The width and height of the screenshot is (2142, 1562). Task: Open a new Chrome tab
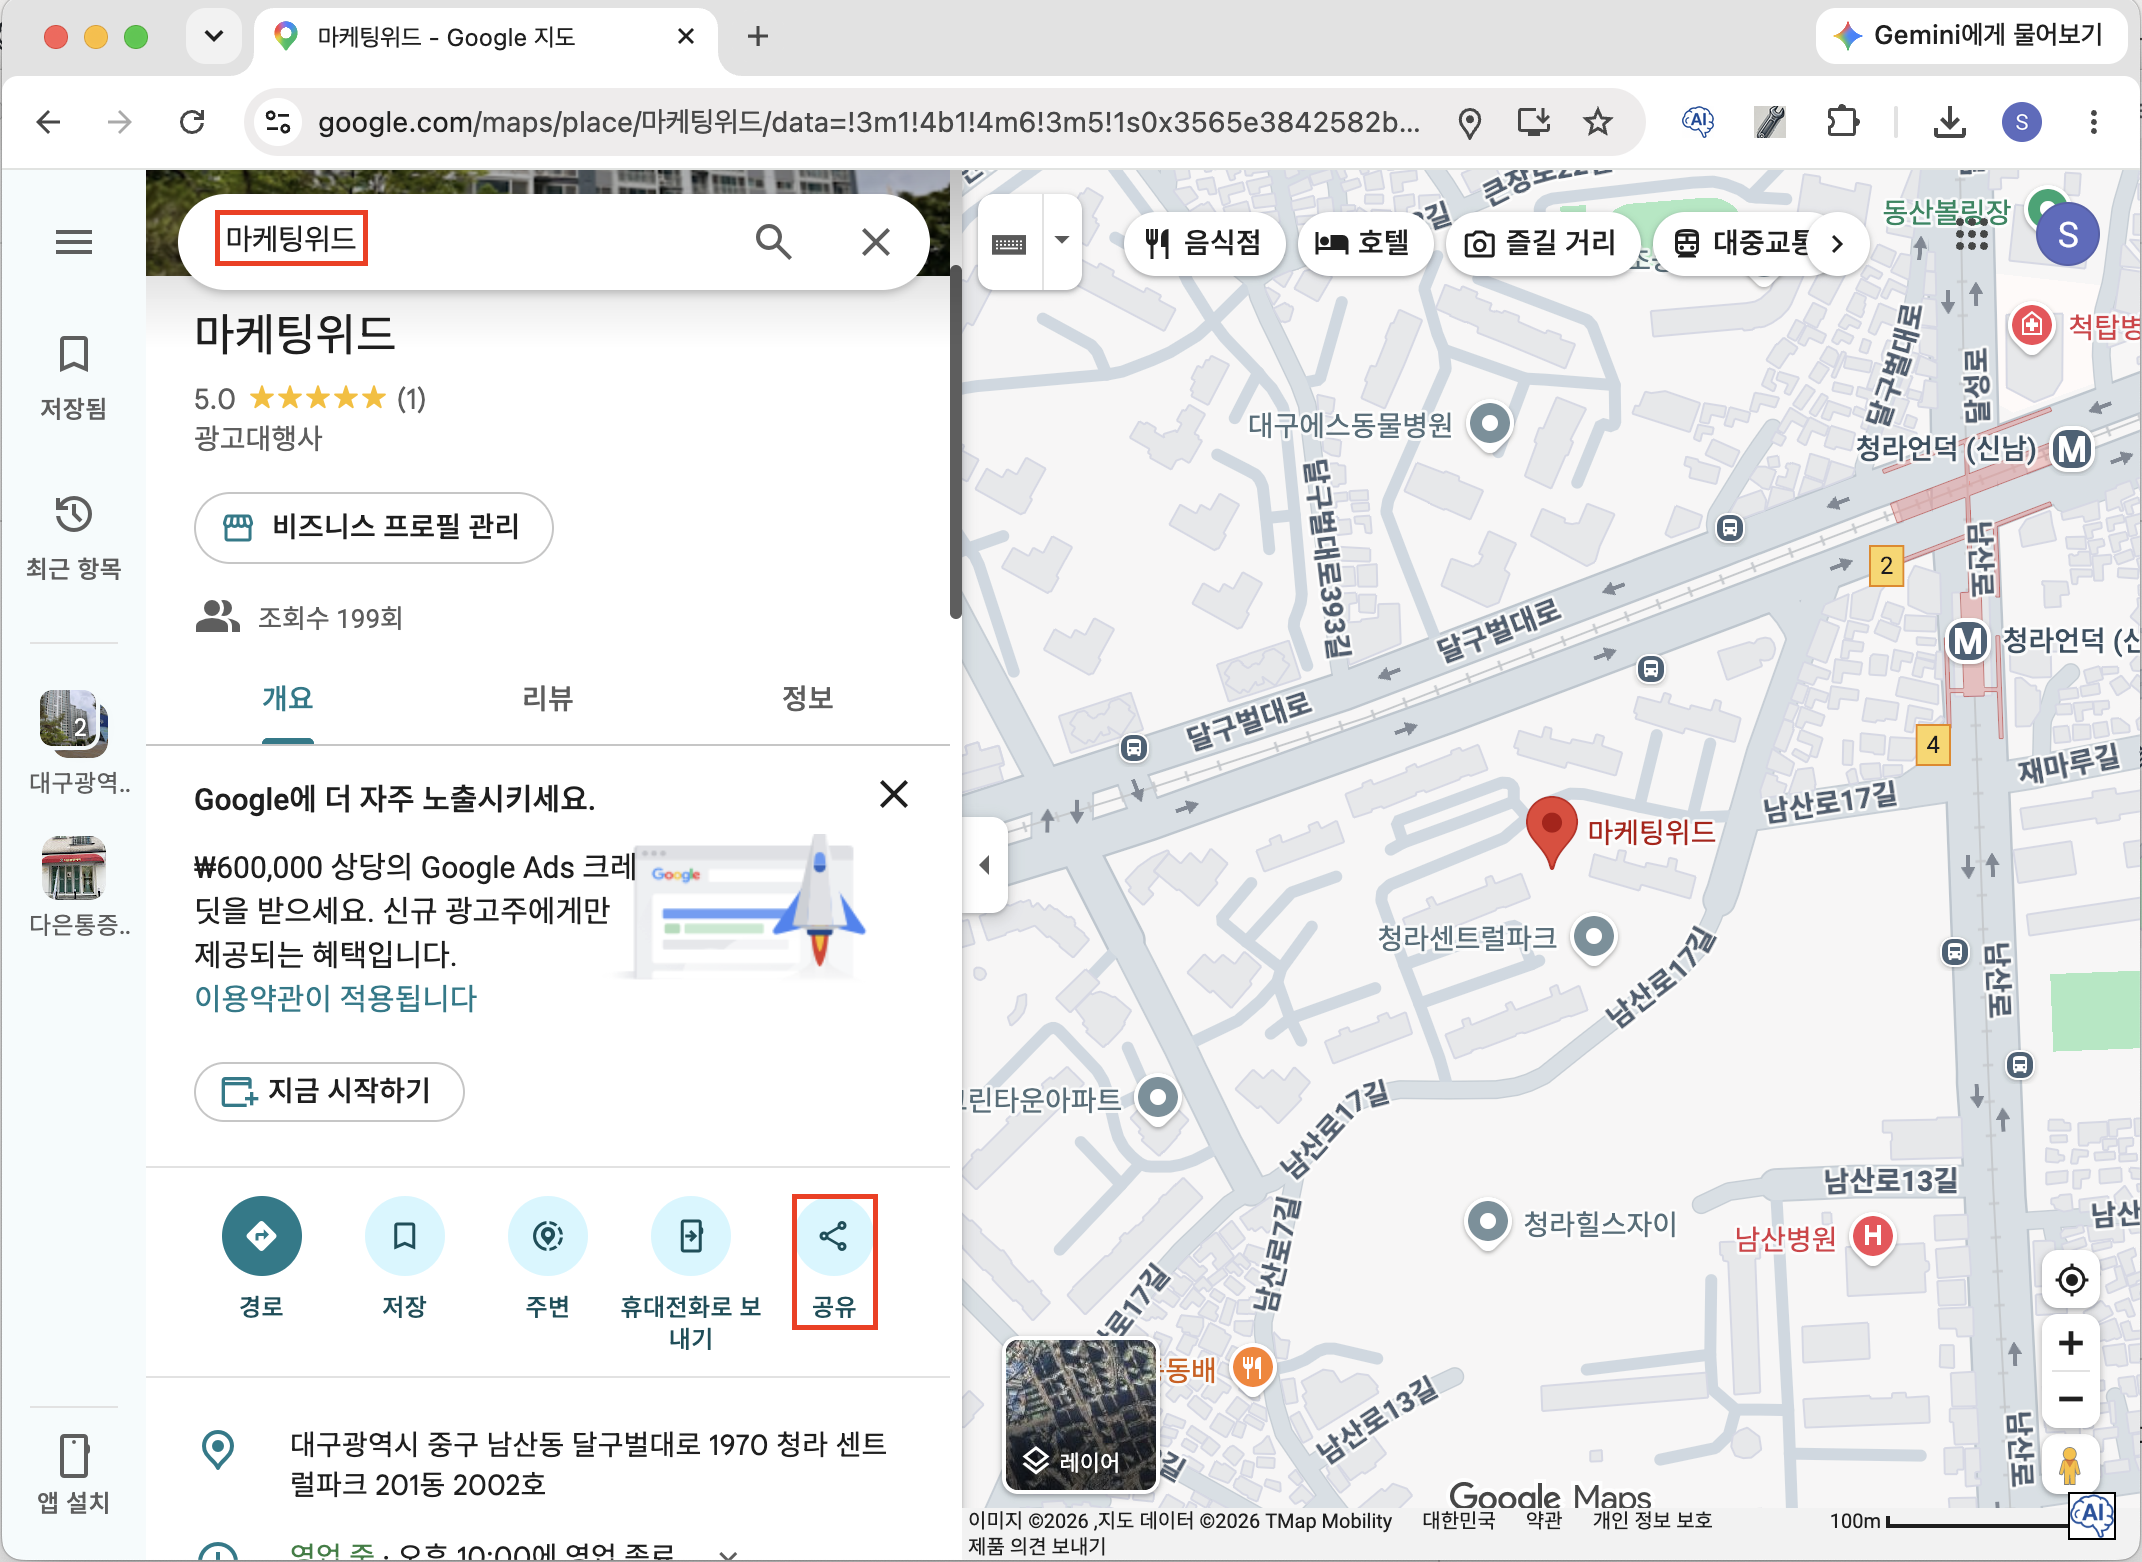point(758,37)
